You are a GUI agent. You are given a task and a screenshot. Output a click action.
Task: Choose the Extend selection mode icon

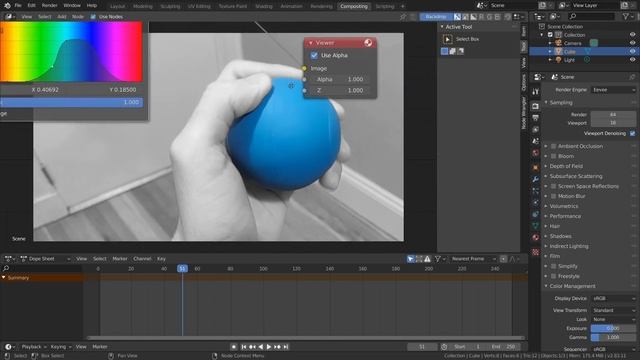(x=453, y=51)
